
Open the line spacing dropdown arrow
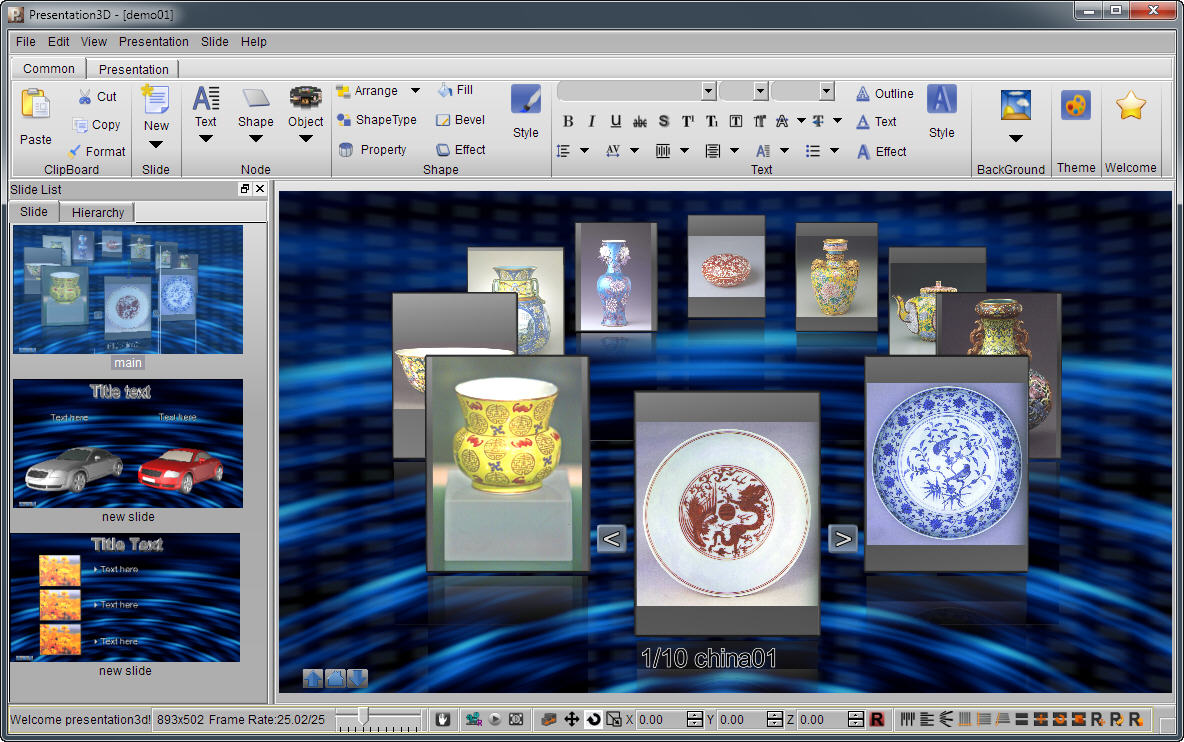tap(584, 151)
